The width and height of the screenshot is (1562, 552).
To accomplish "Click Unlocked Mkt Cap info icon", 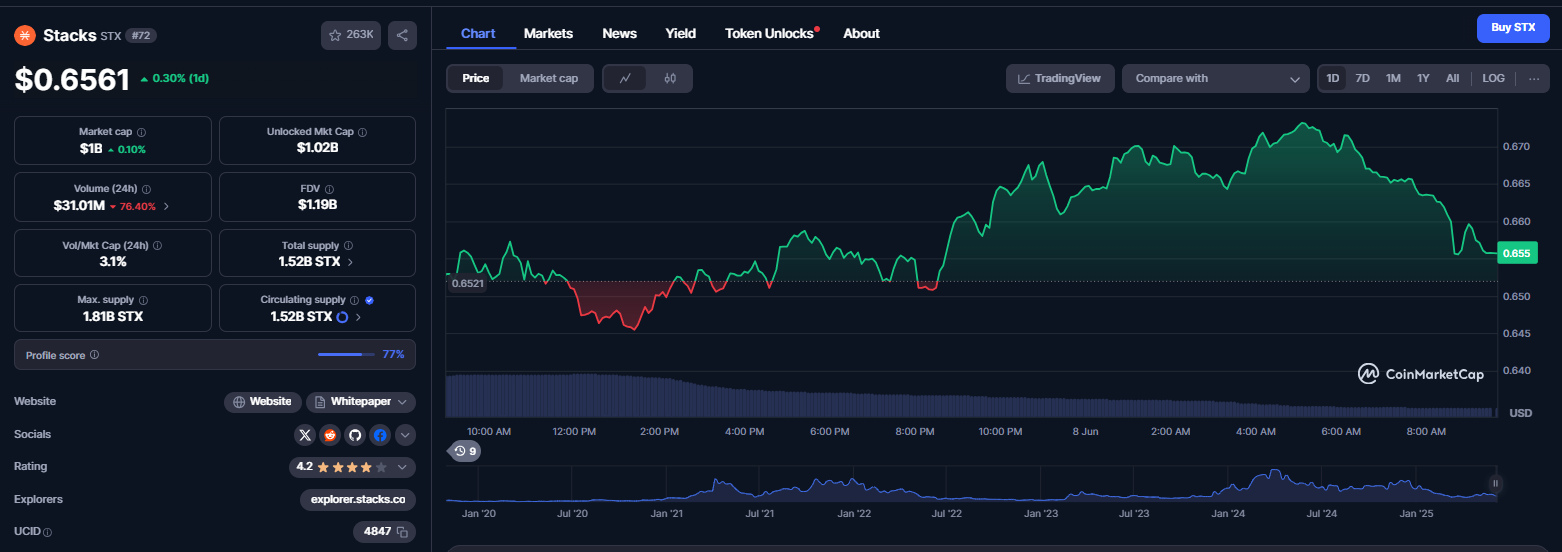I will pos(362,132).
